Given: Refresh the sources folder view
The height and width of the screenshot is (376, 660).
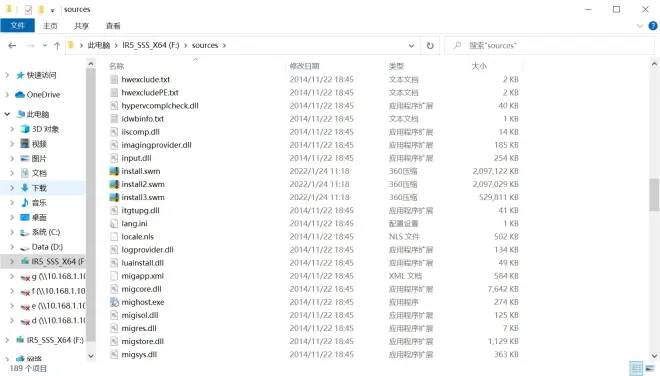Looking at the screenshot, I should point(430,45).
